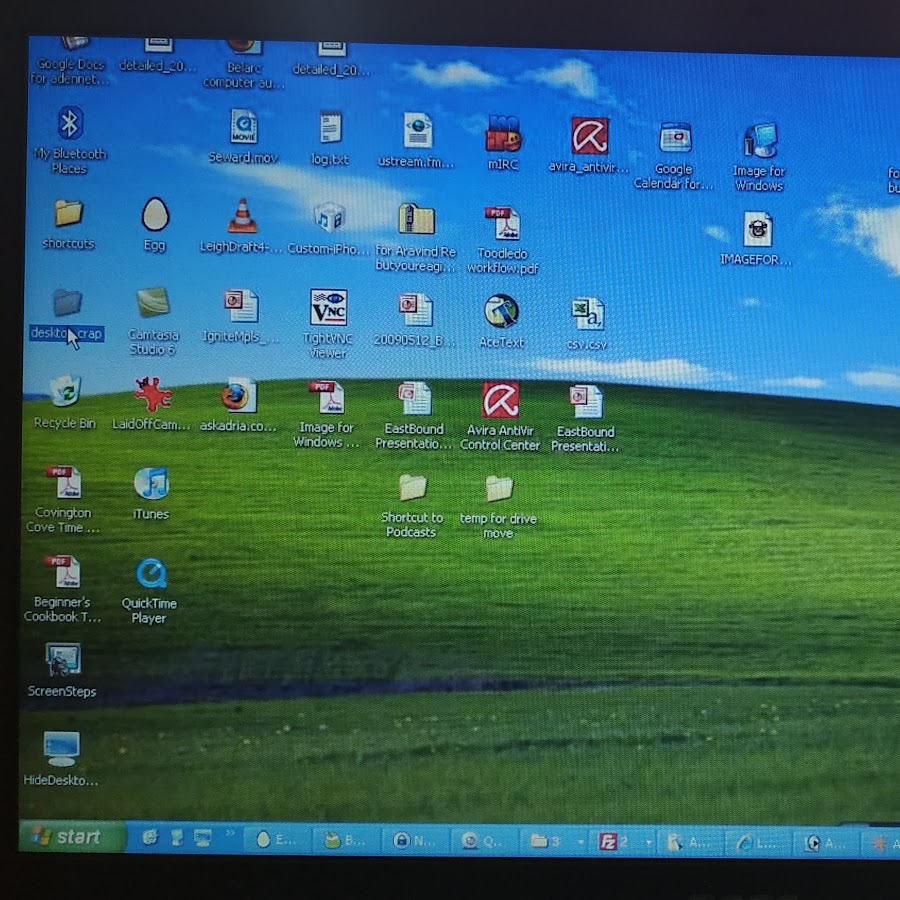The image size is (900, 900).
Task: Expand the Quick Launch chevron on taskbar
Action: (230, 833)
